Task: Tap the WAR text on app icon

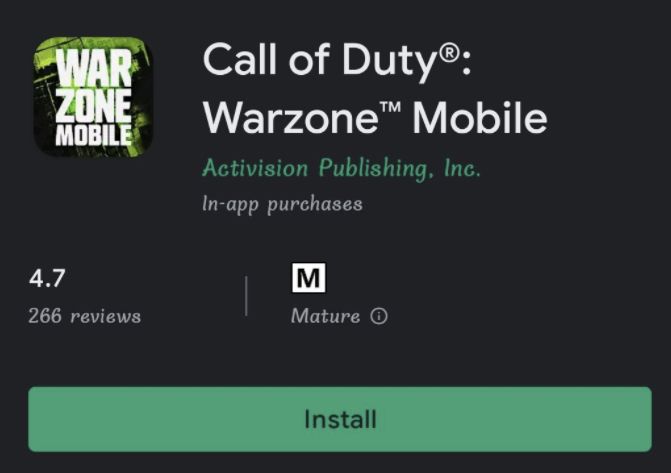Action: tap(94, 68)
